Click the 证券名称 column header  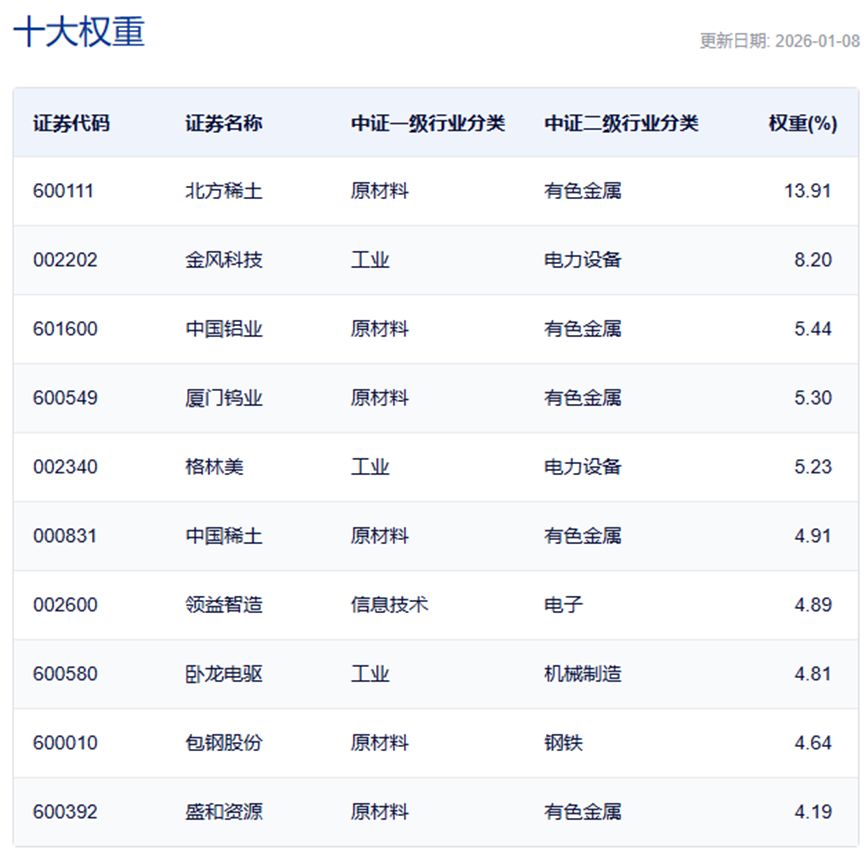click(x=224, y=123)
